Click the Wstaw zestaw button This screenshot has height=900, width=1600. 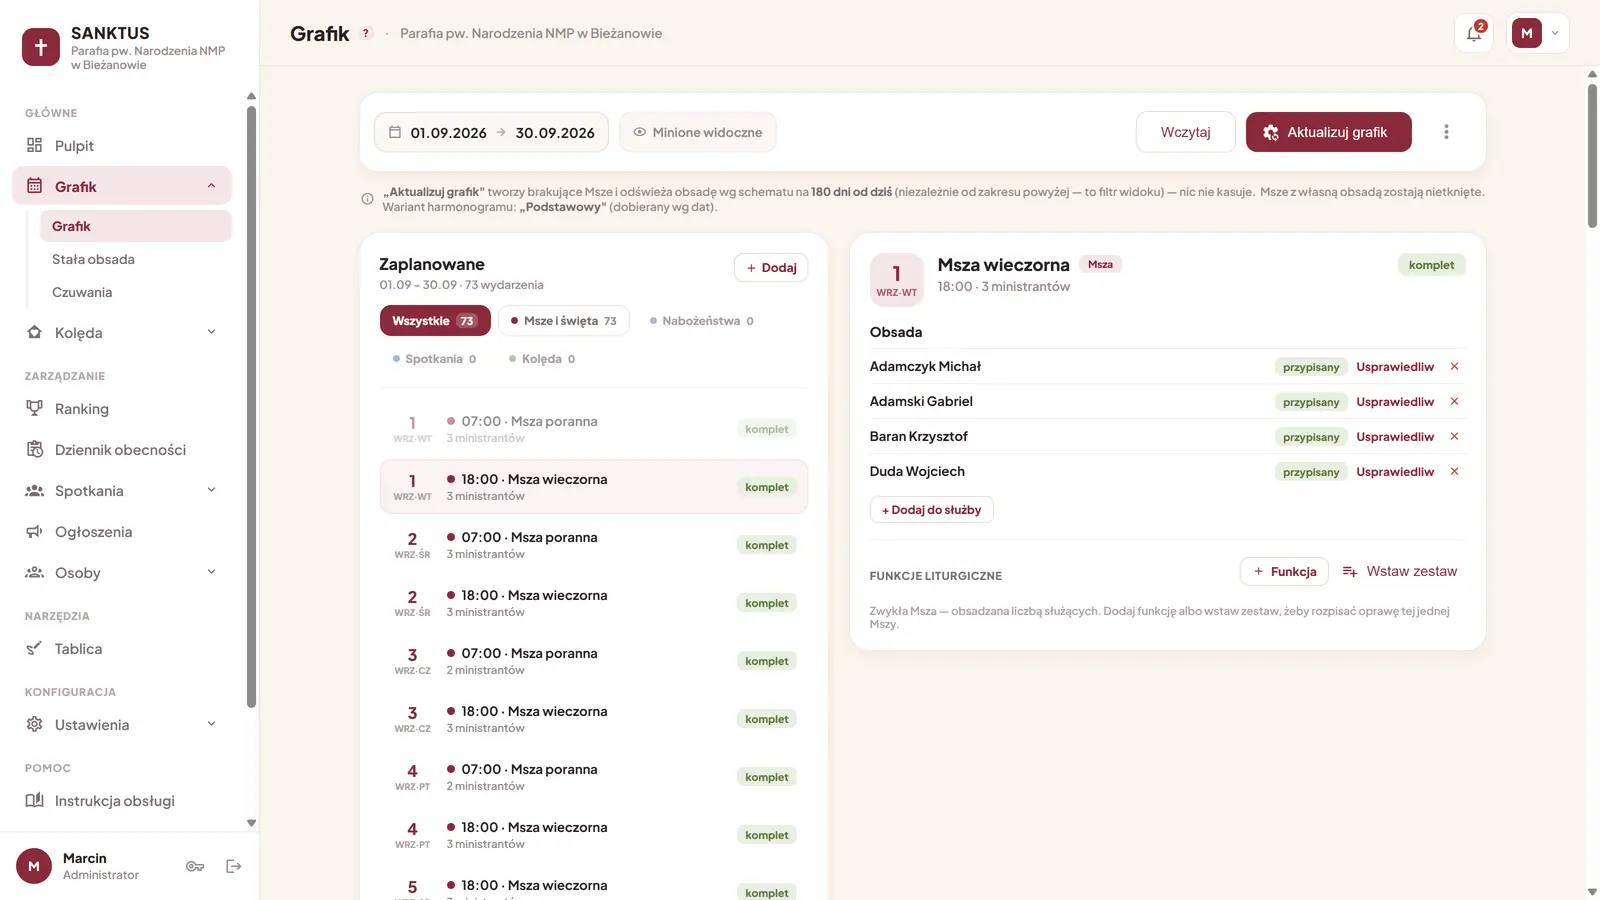click(x=1400, y=571)
